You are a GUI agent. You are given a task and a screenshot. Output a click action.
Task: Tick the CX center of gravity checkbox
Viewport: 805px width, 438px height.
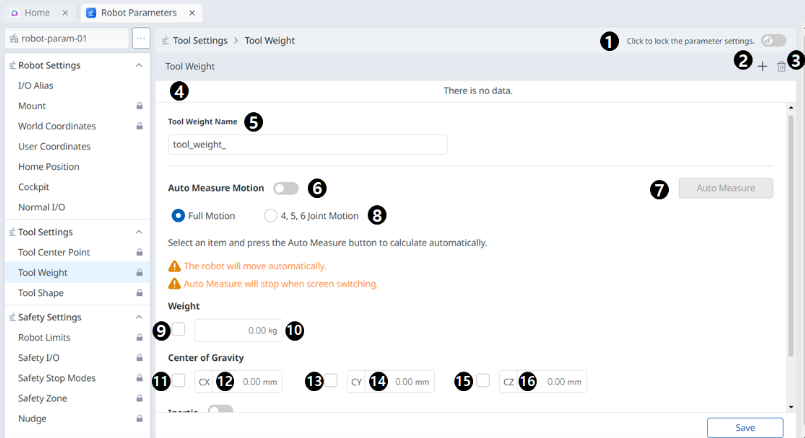tap(178, 380)
